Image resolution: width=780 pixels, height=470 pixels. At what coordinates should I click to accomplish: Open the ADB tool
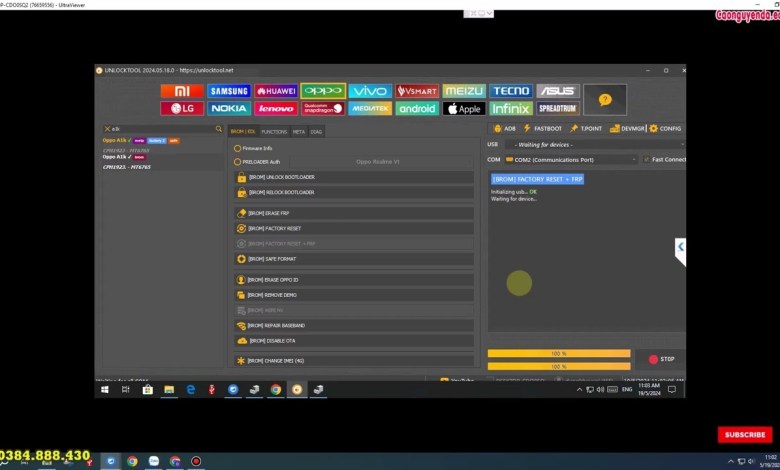click(504, 128)
